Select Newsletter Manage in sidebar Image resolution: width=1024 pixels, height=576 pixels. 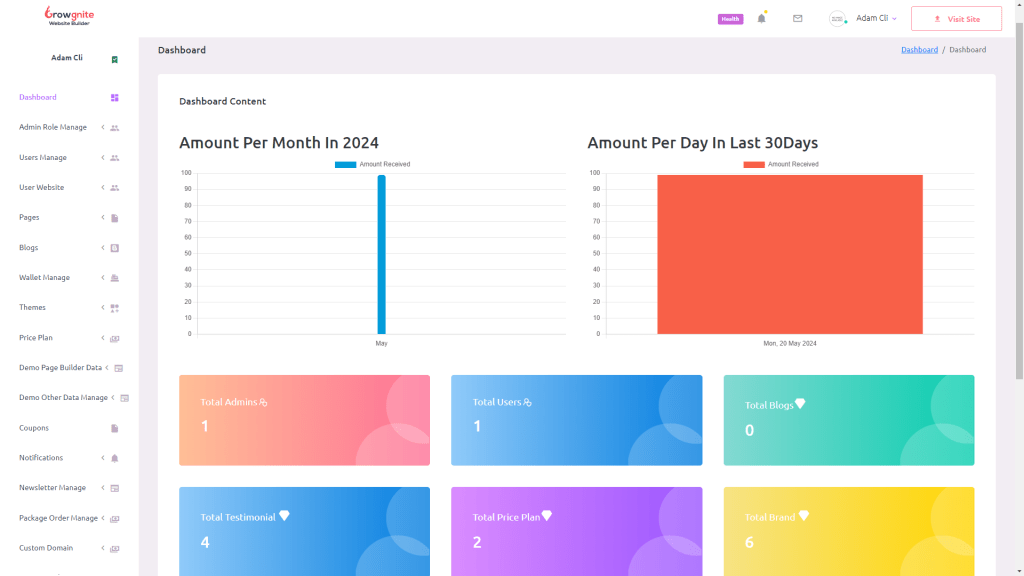coord(52,488)
